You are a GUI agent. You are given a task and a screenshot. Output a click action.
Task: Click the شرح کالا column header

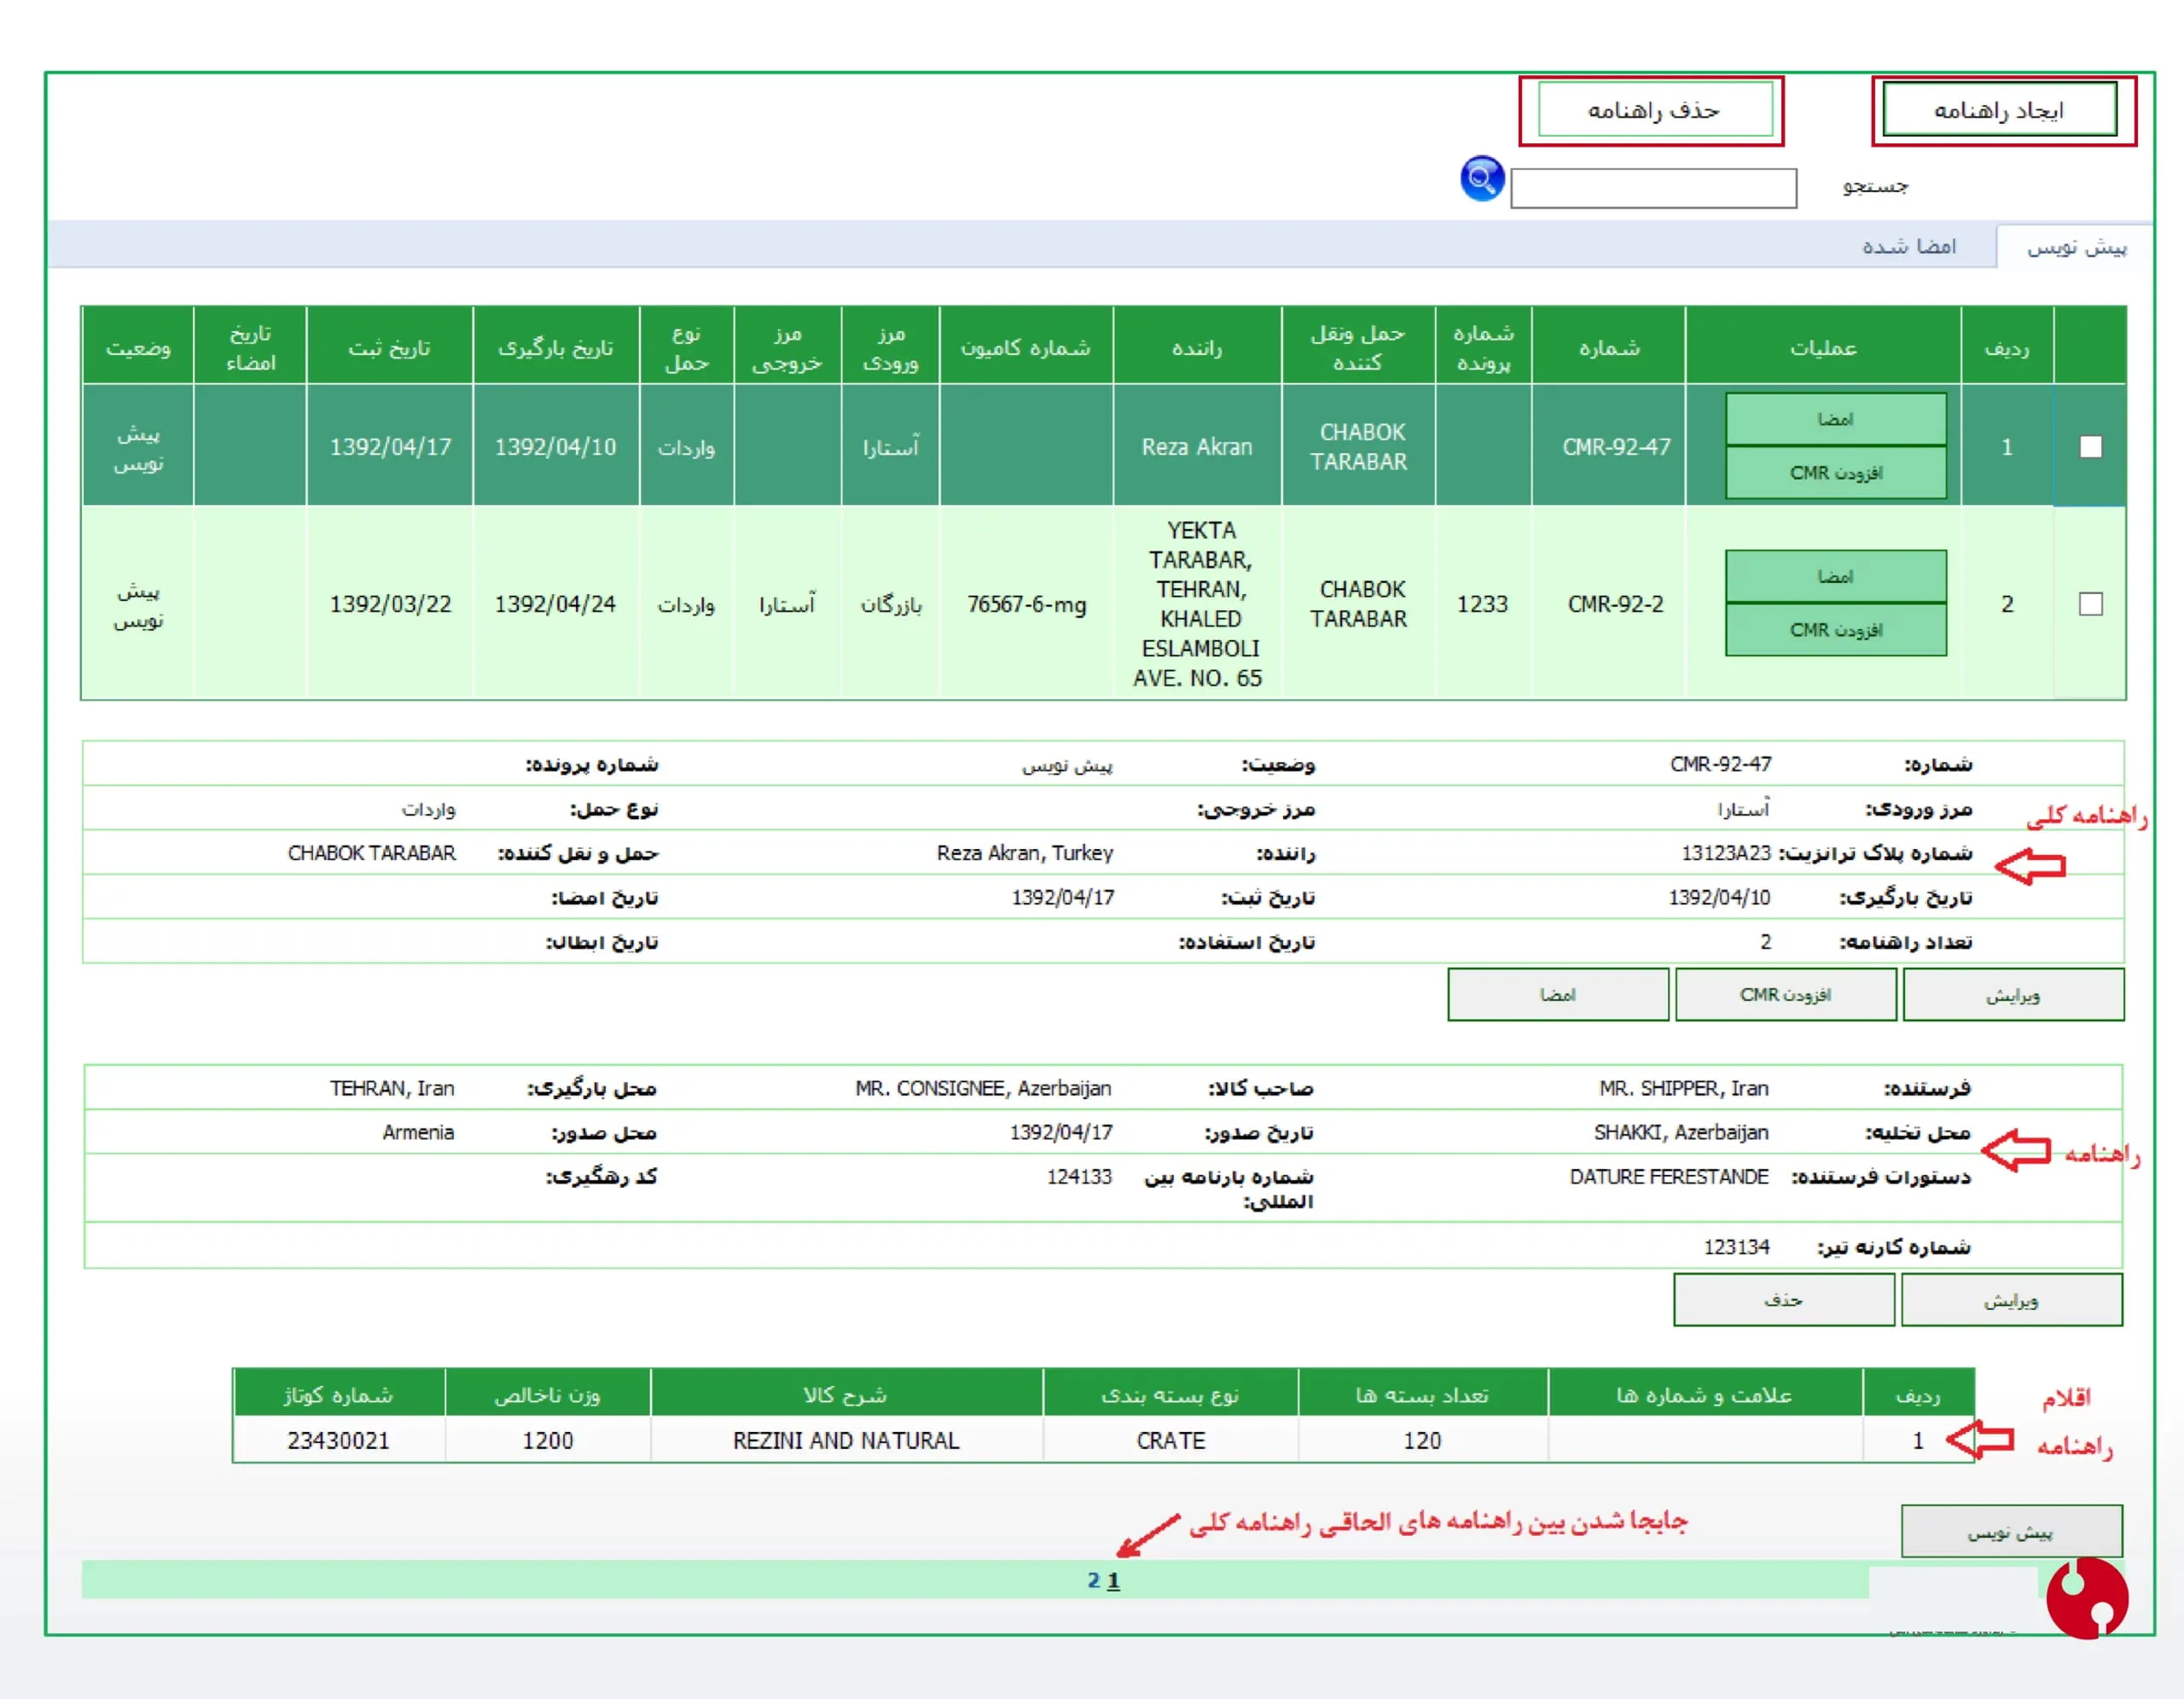point(846,1394)
